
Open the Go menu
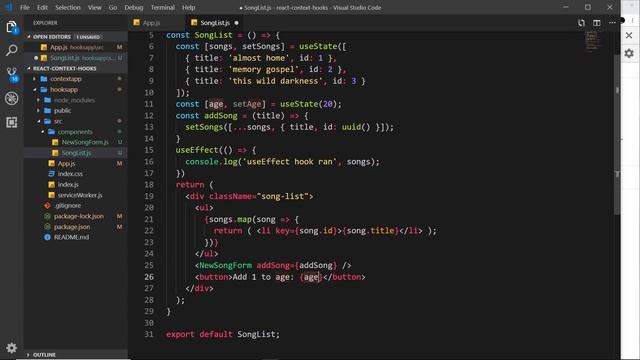pyautogui.click(x=113, y=7)
